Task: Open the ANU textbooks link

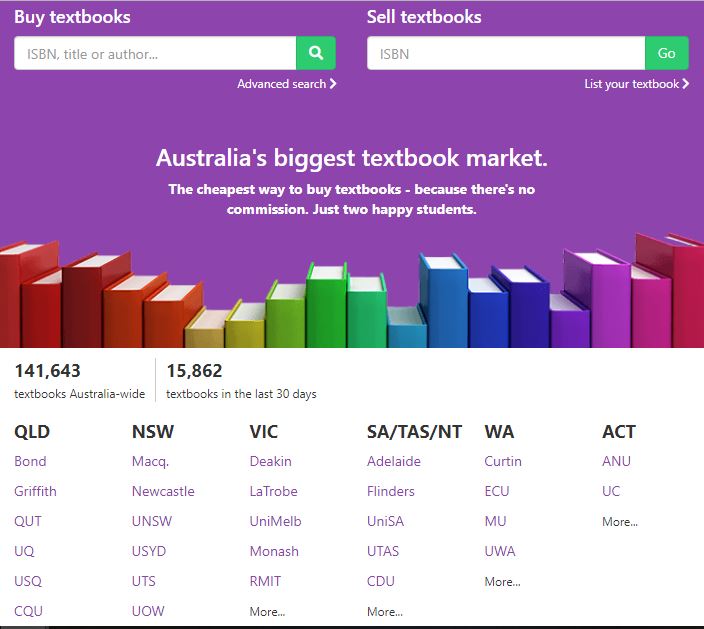Action: [x=617, y=461]
